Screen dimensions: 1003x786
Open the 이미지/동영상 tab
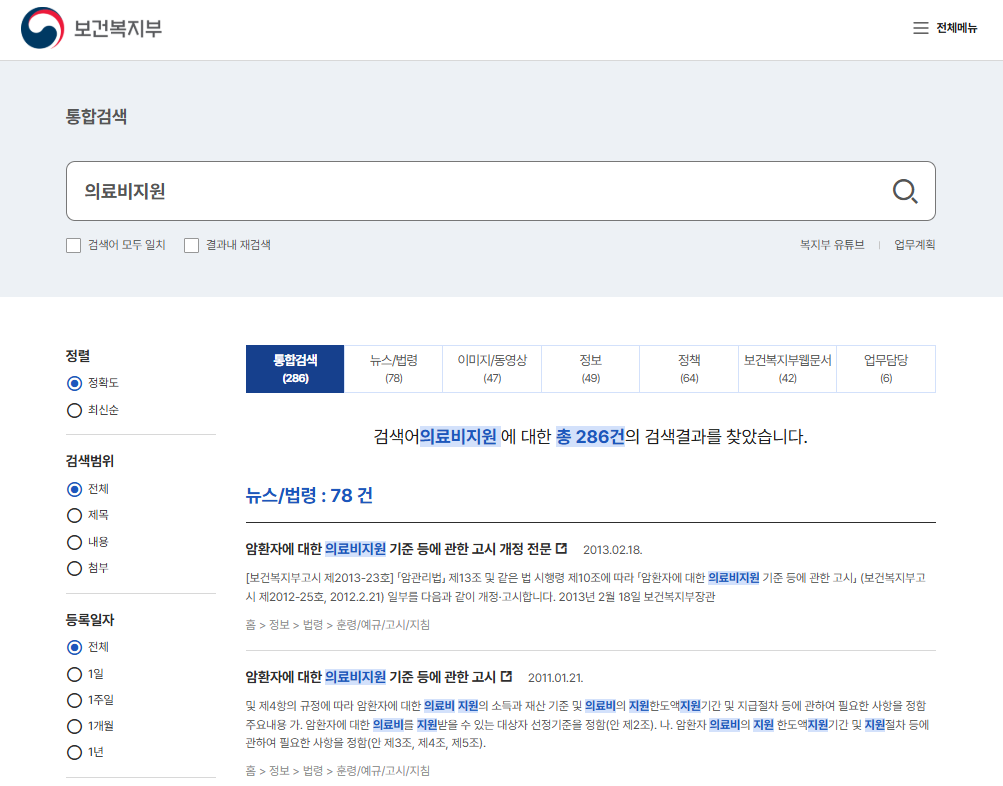[x=492, y=369]
